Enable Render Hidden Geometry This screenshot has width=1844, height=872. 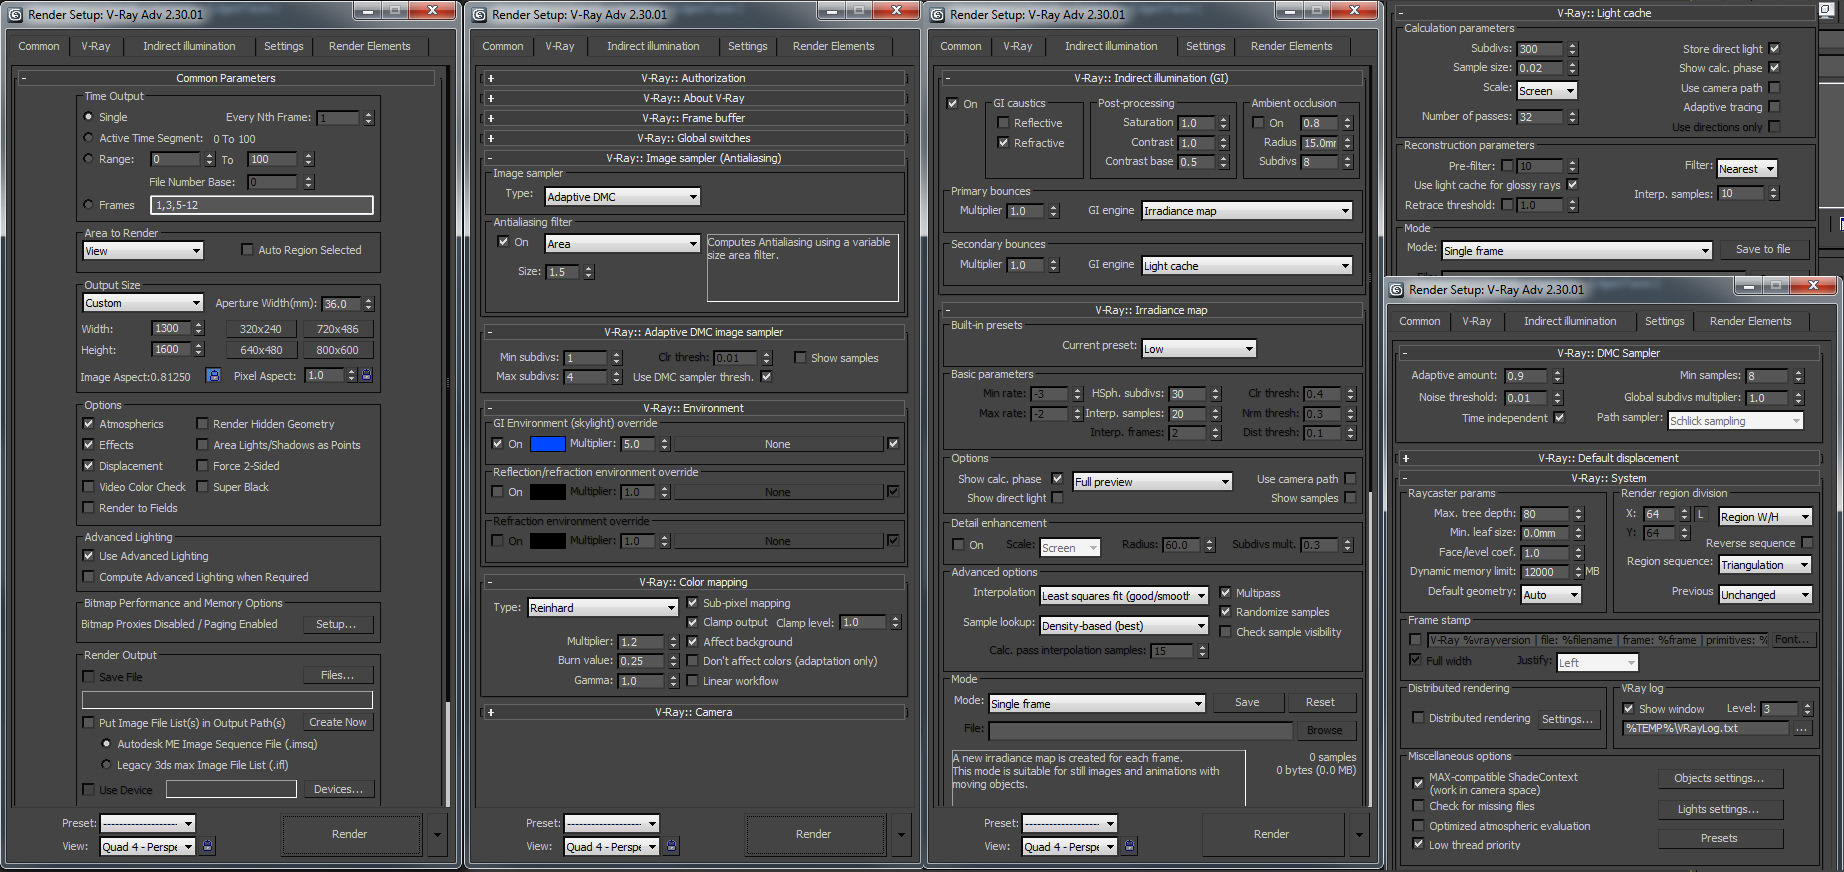point(202,424)
